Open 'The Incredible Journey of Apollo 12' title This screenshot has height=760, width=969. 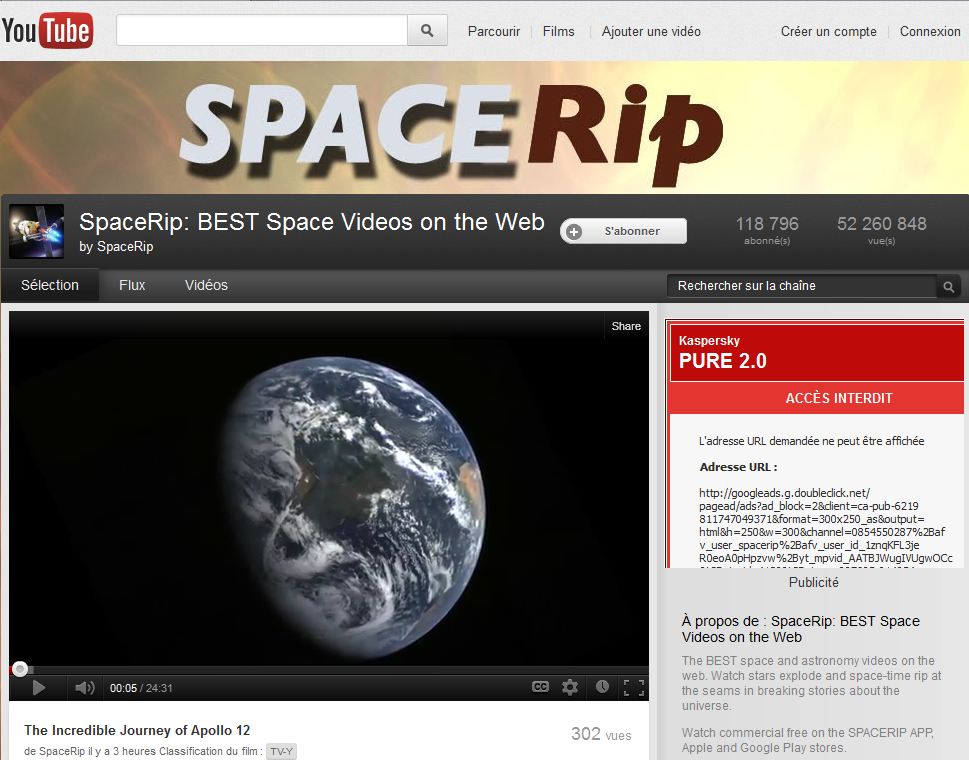point(137,730)
